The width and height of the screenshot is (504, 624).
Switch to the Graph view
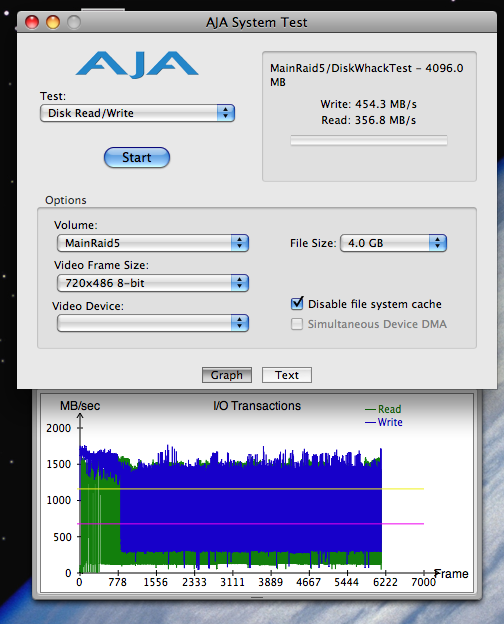coord(227,375)
